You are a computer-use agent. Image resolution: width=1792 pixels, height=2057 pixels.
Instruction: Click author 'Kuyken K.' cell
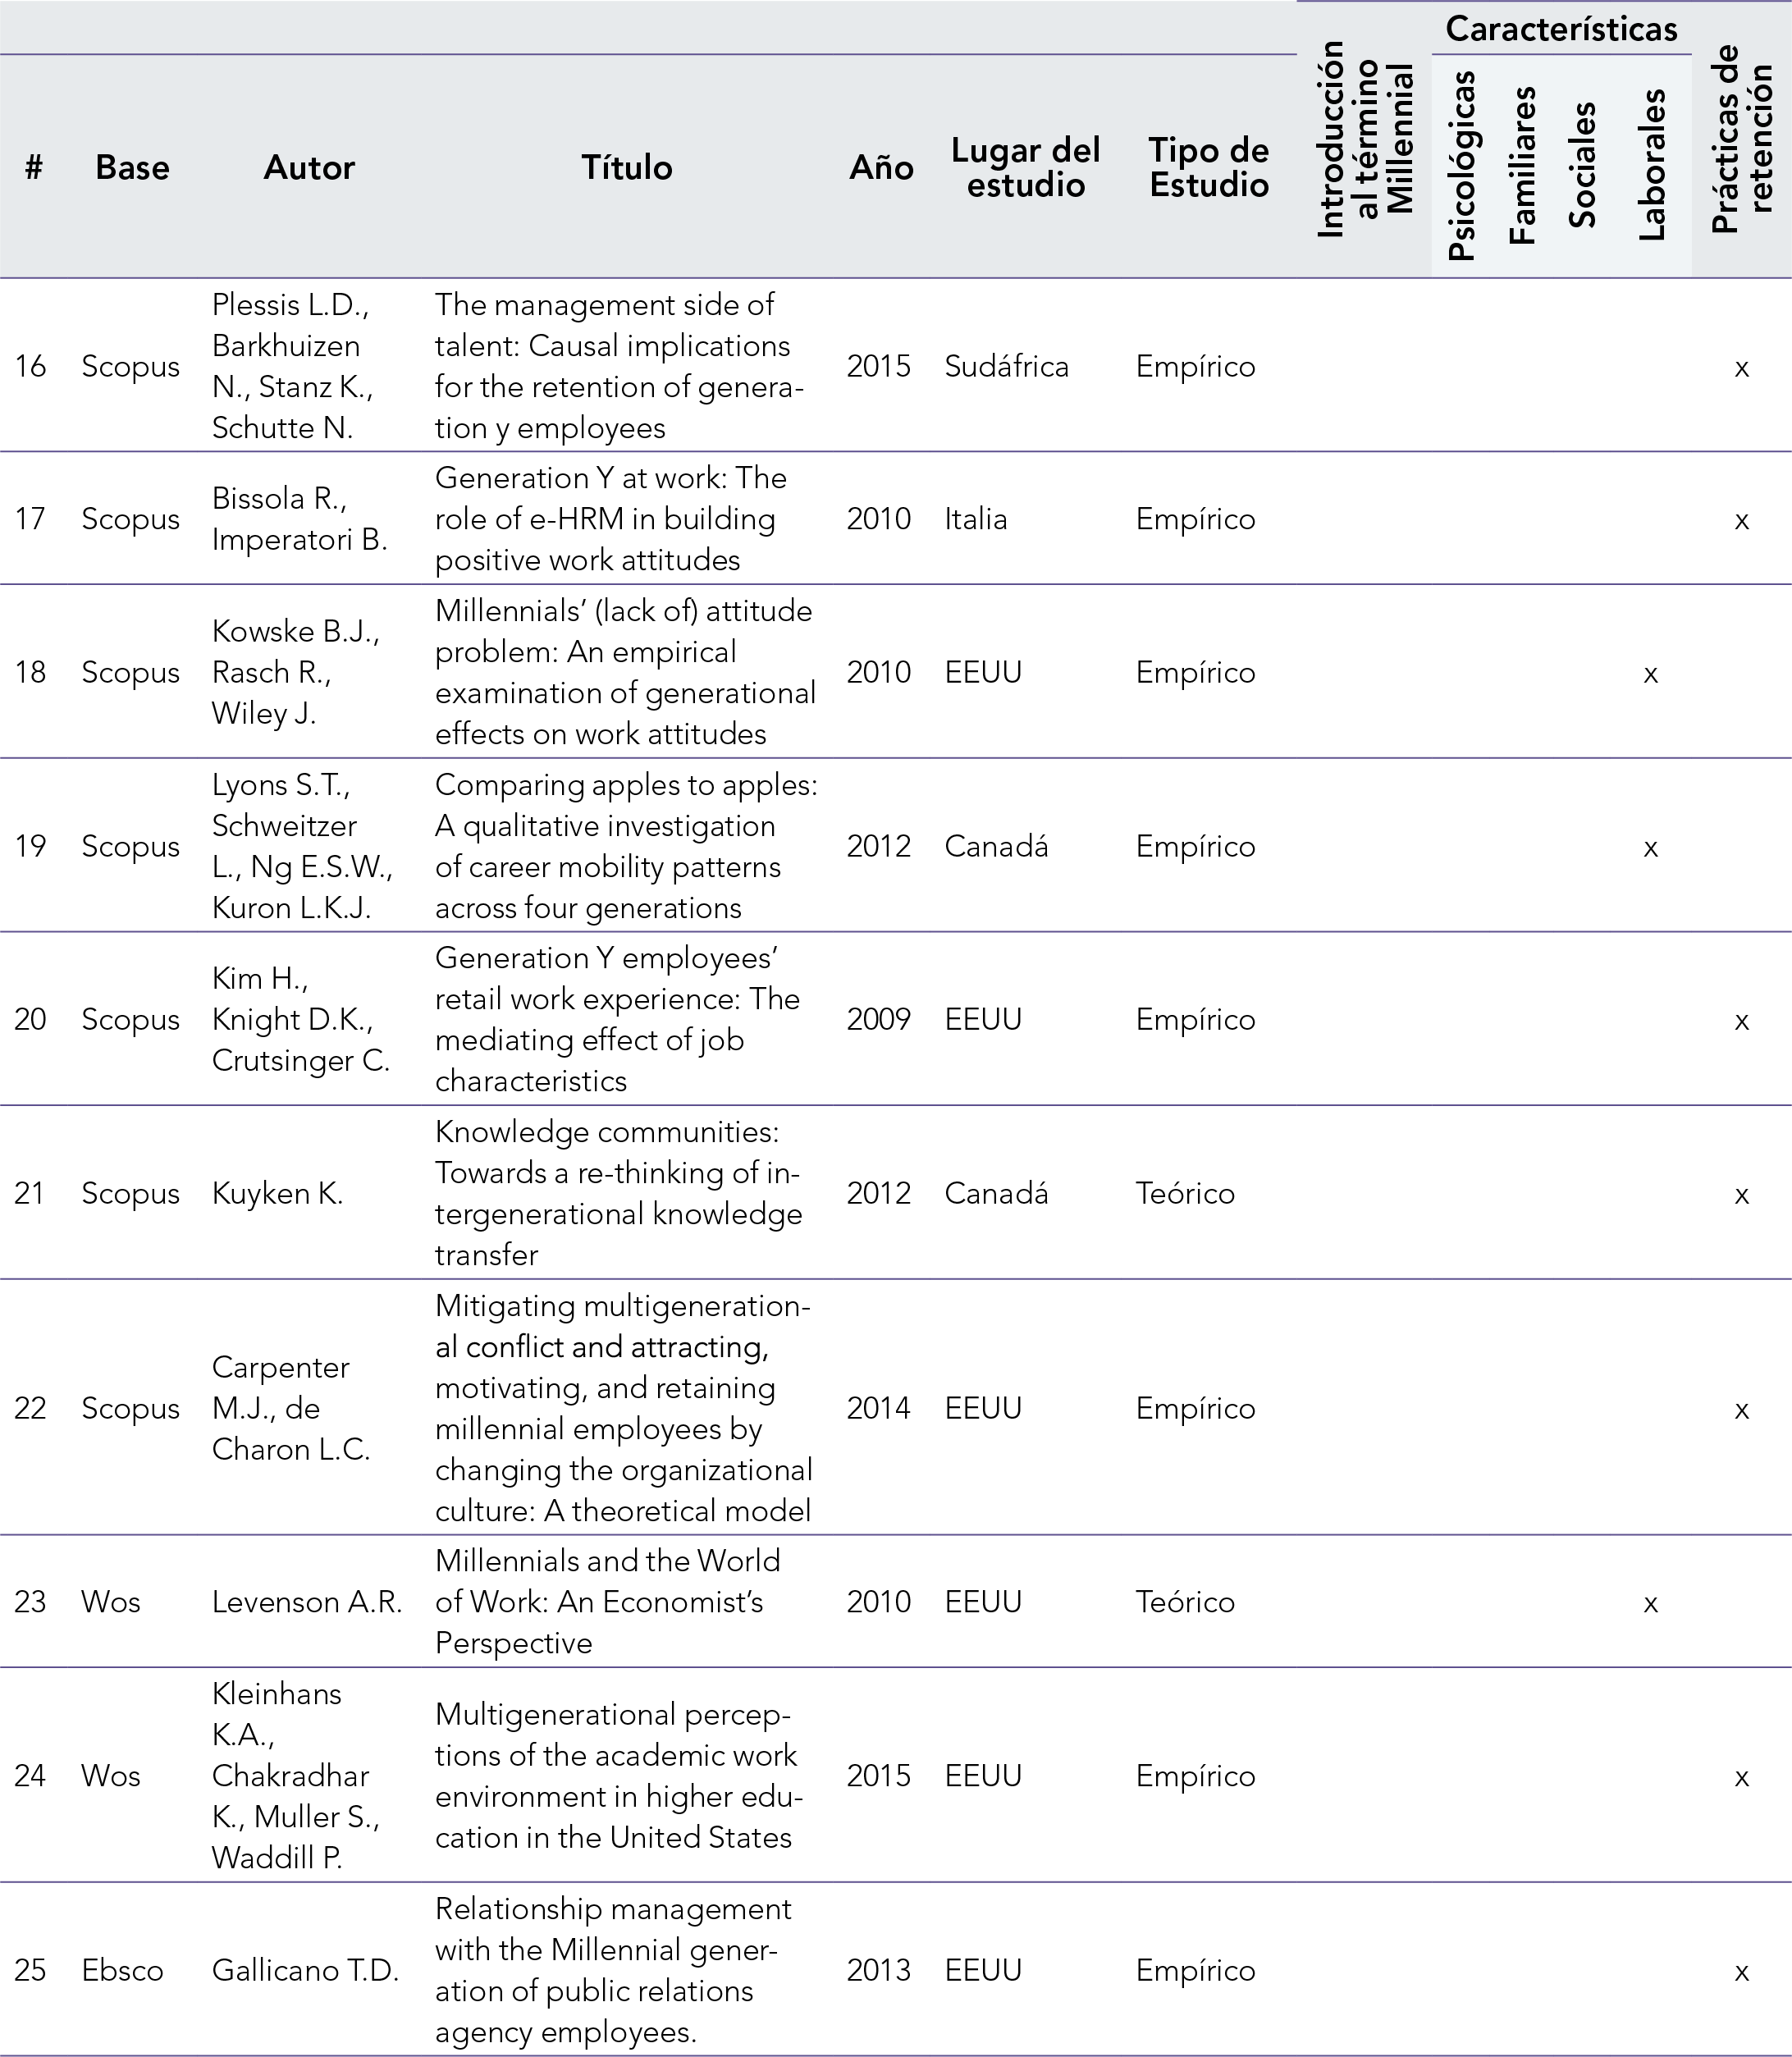(x=277, y=1193)
